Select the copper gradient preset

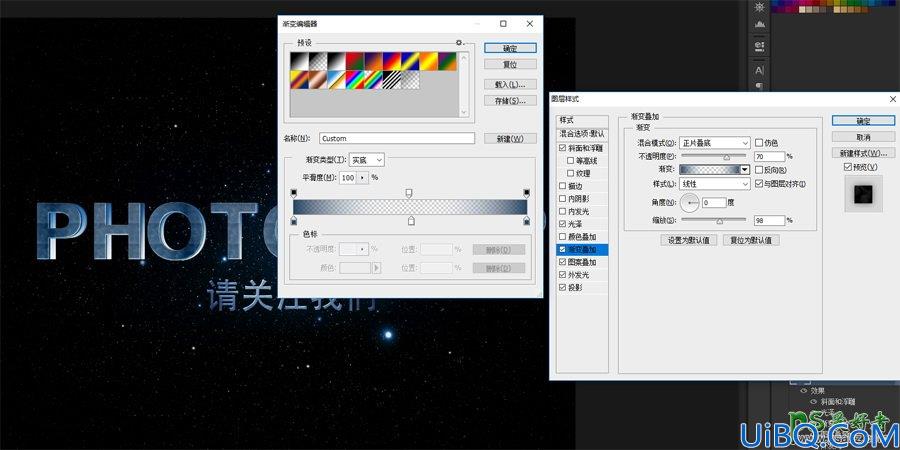point(317,80)
